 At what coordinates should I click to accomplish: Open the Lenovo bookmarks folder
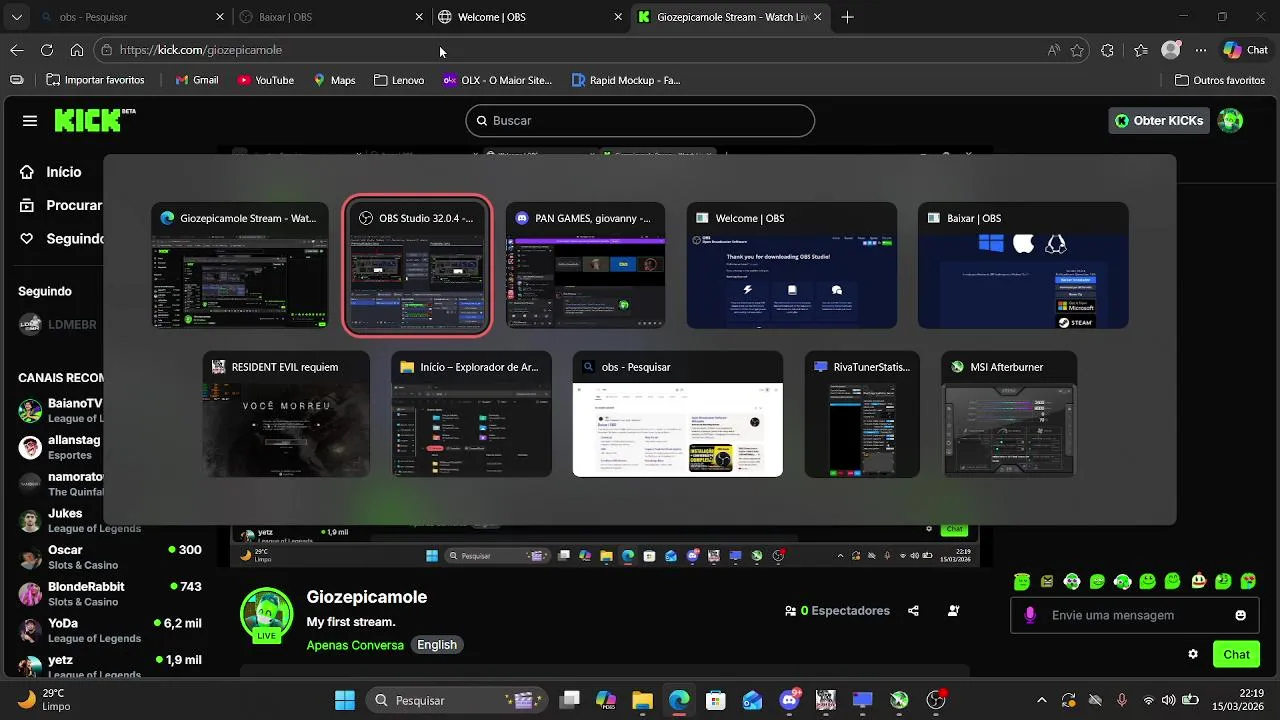398,80
